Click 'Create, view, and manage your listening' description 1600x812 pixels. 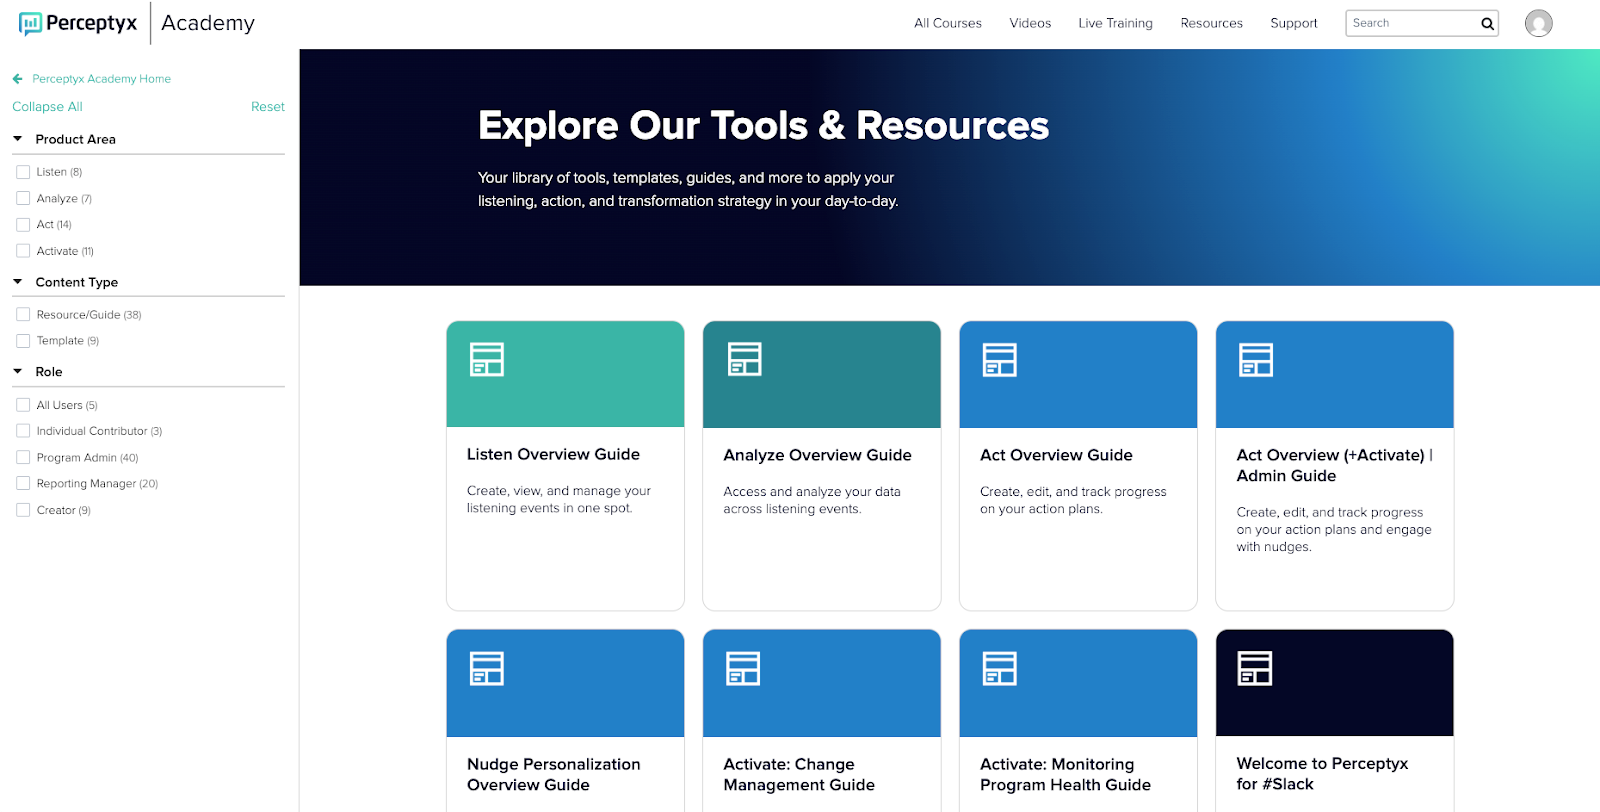tap(558, 499)
